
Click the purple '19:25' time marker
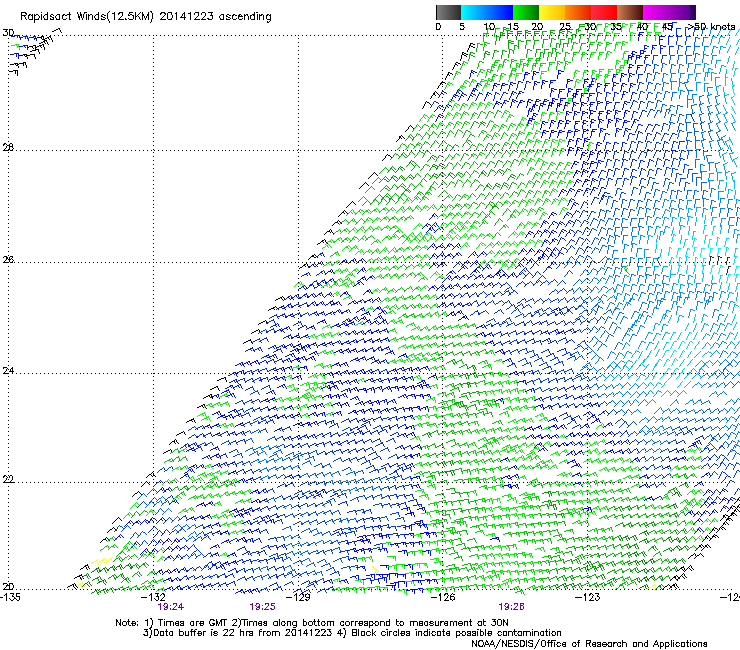262,607
